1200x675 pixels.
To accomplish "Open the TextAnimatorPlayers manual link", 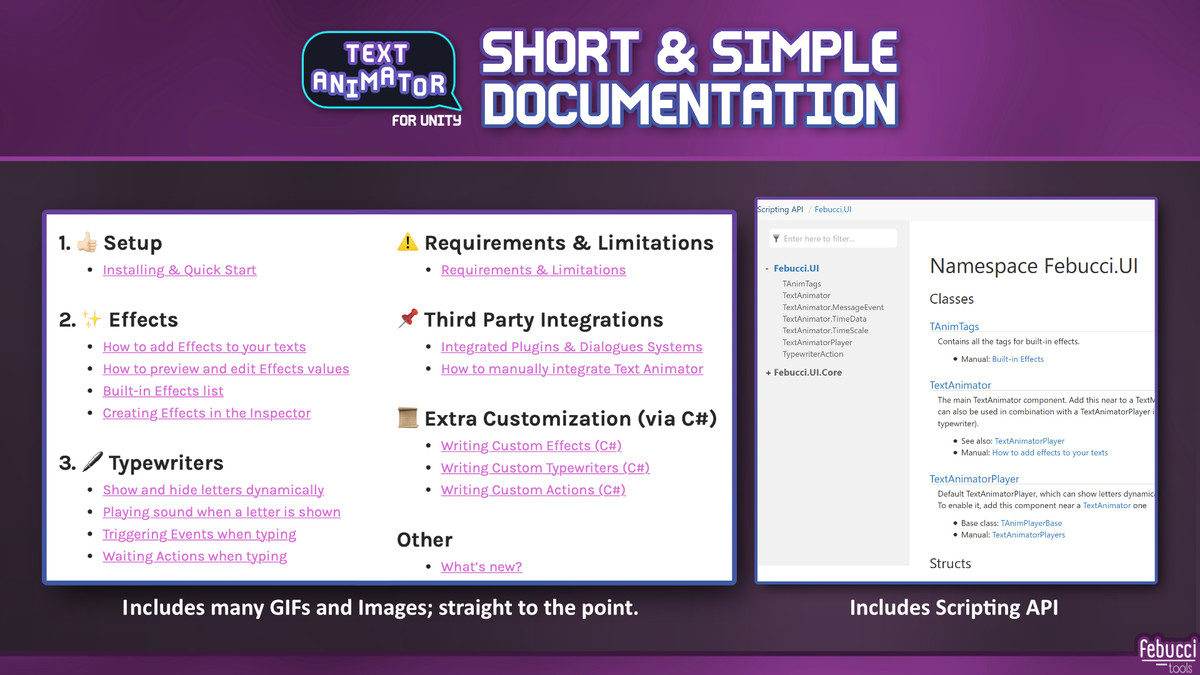I will pos(1028,535).
